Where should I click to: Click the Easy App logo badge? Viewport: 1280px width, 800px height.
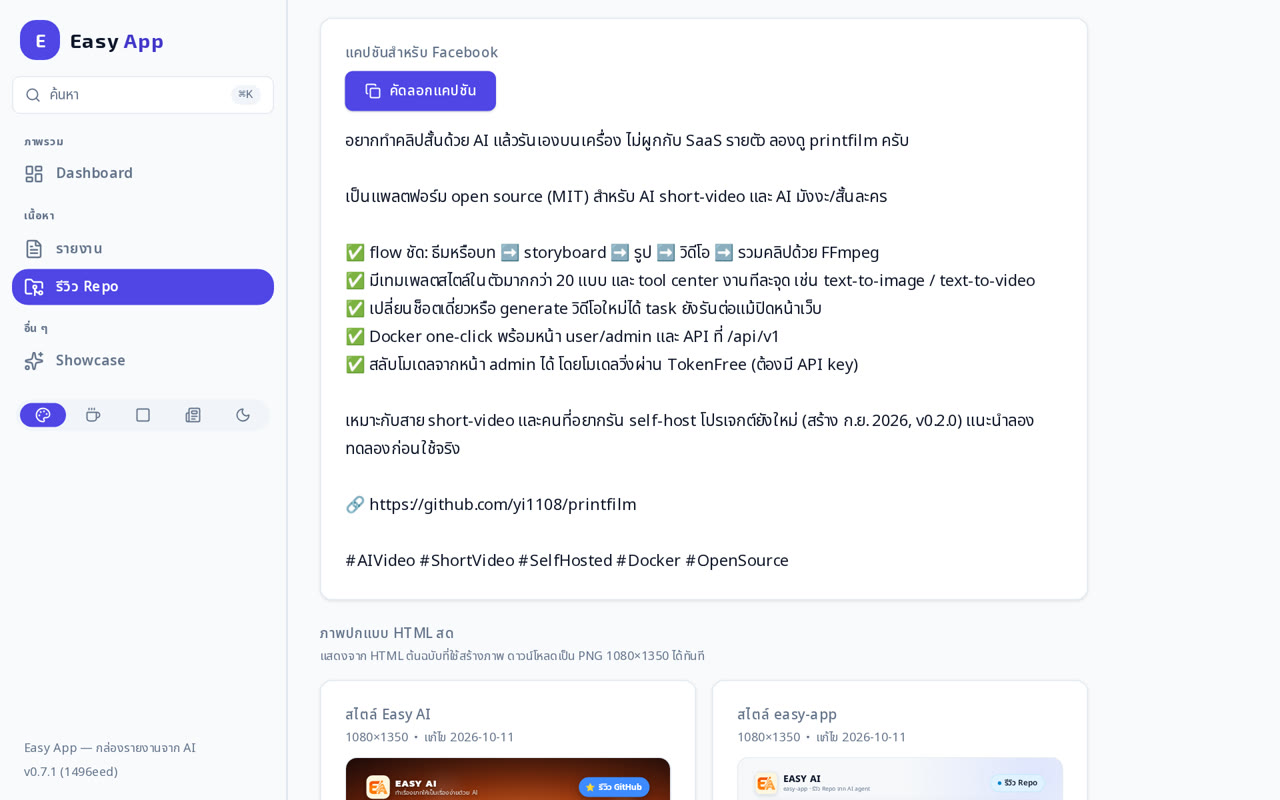click(40, 40)
